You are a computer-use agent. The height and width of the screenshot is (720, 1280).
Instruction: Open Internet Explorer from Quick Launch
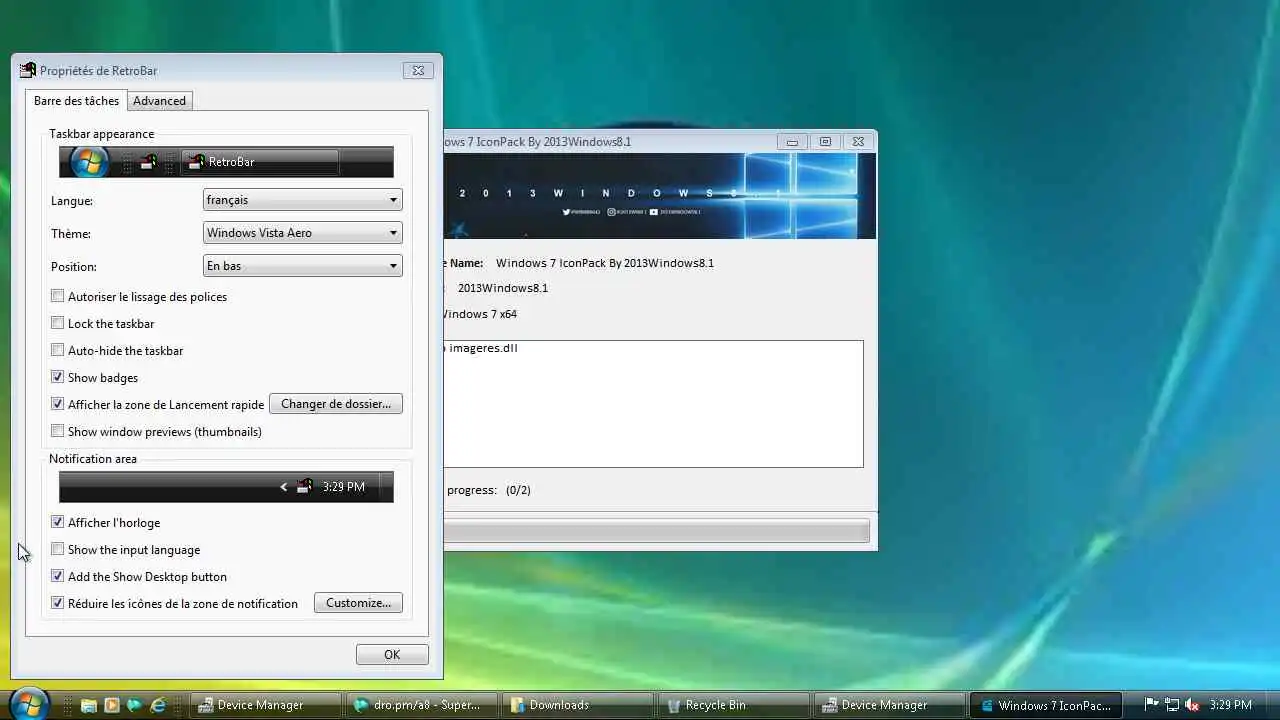tap(158, 705)
